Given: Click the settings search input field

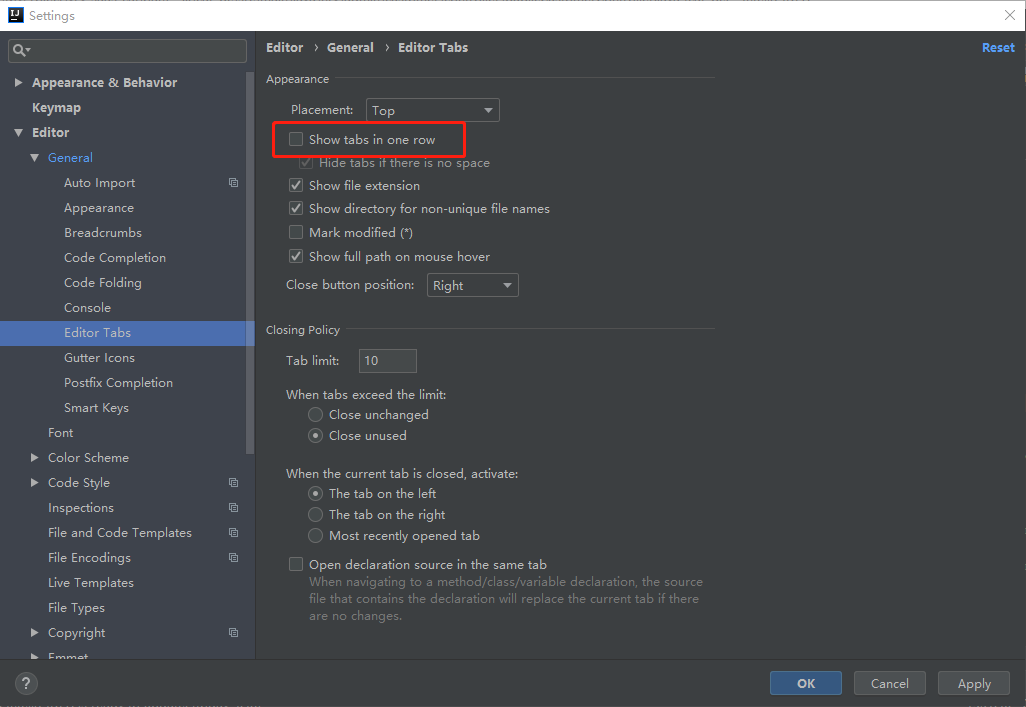Looking at the screenshot, I should pyautogui.click(x=128, y=50).
